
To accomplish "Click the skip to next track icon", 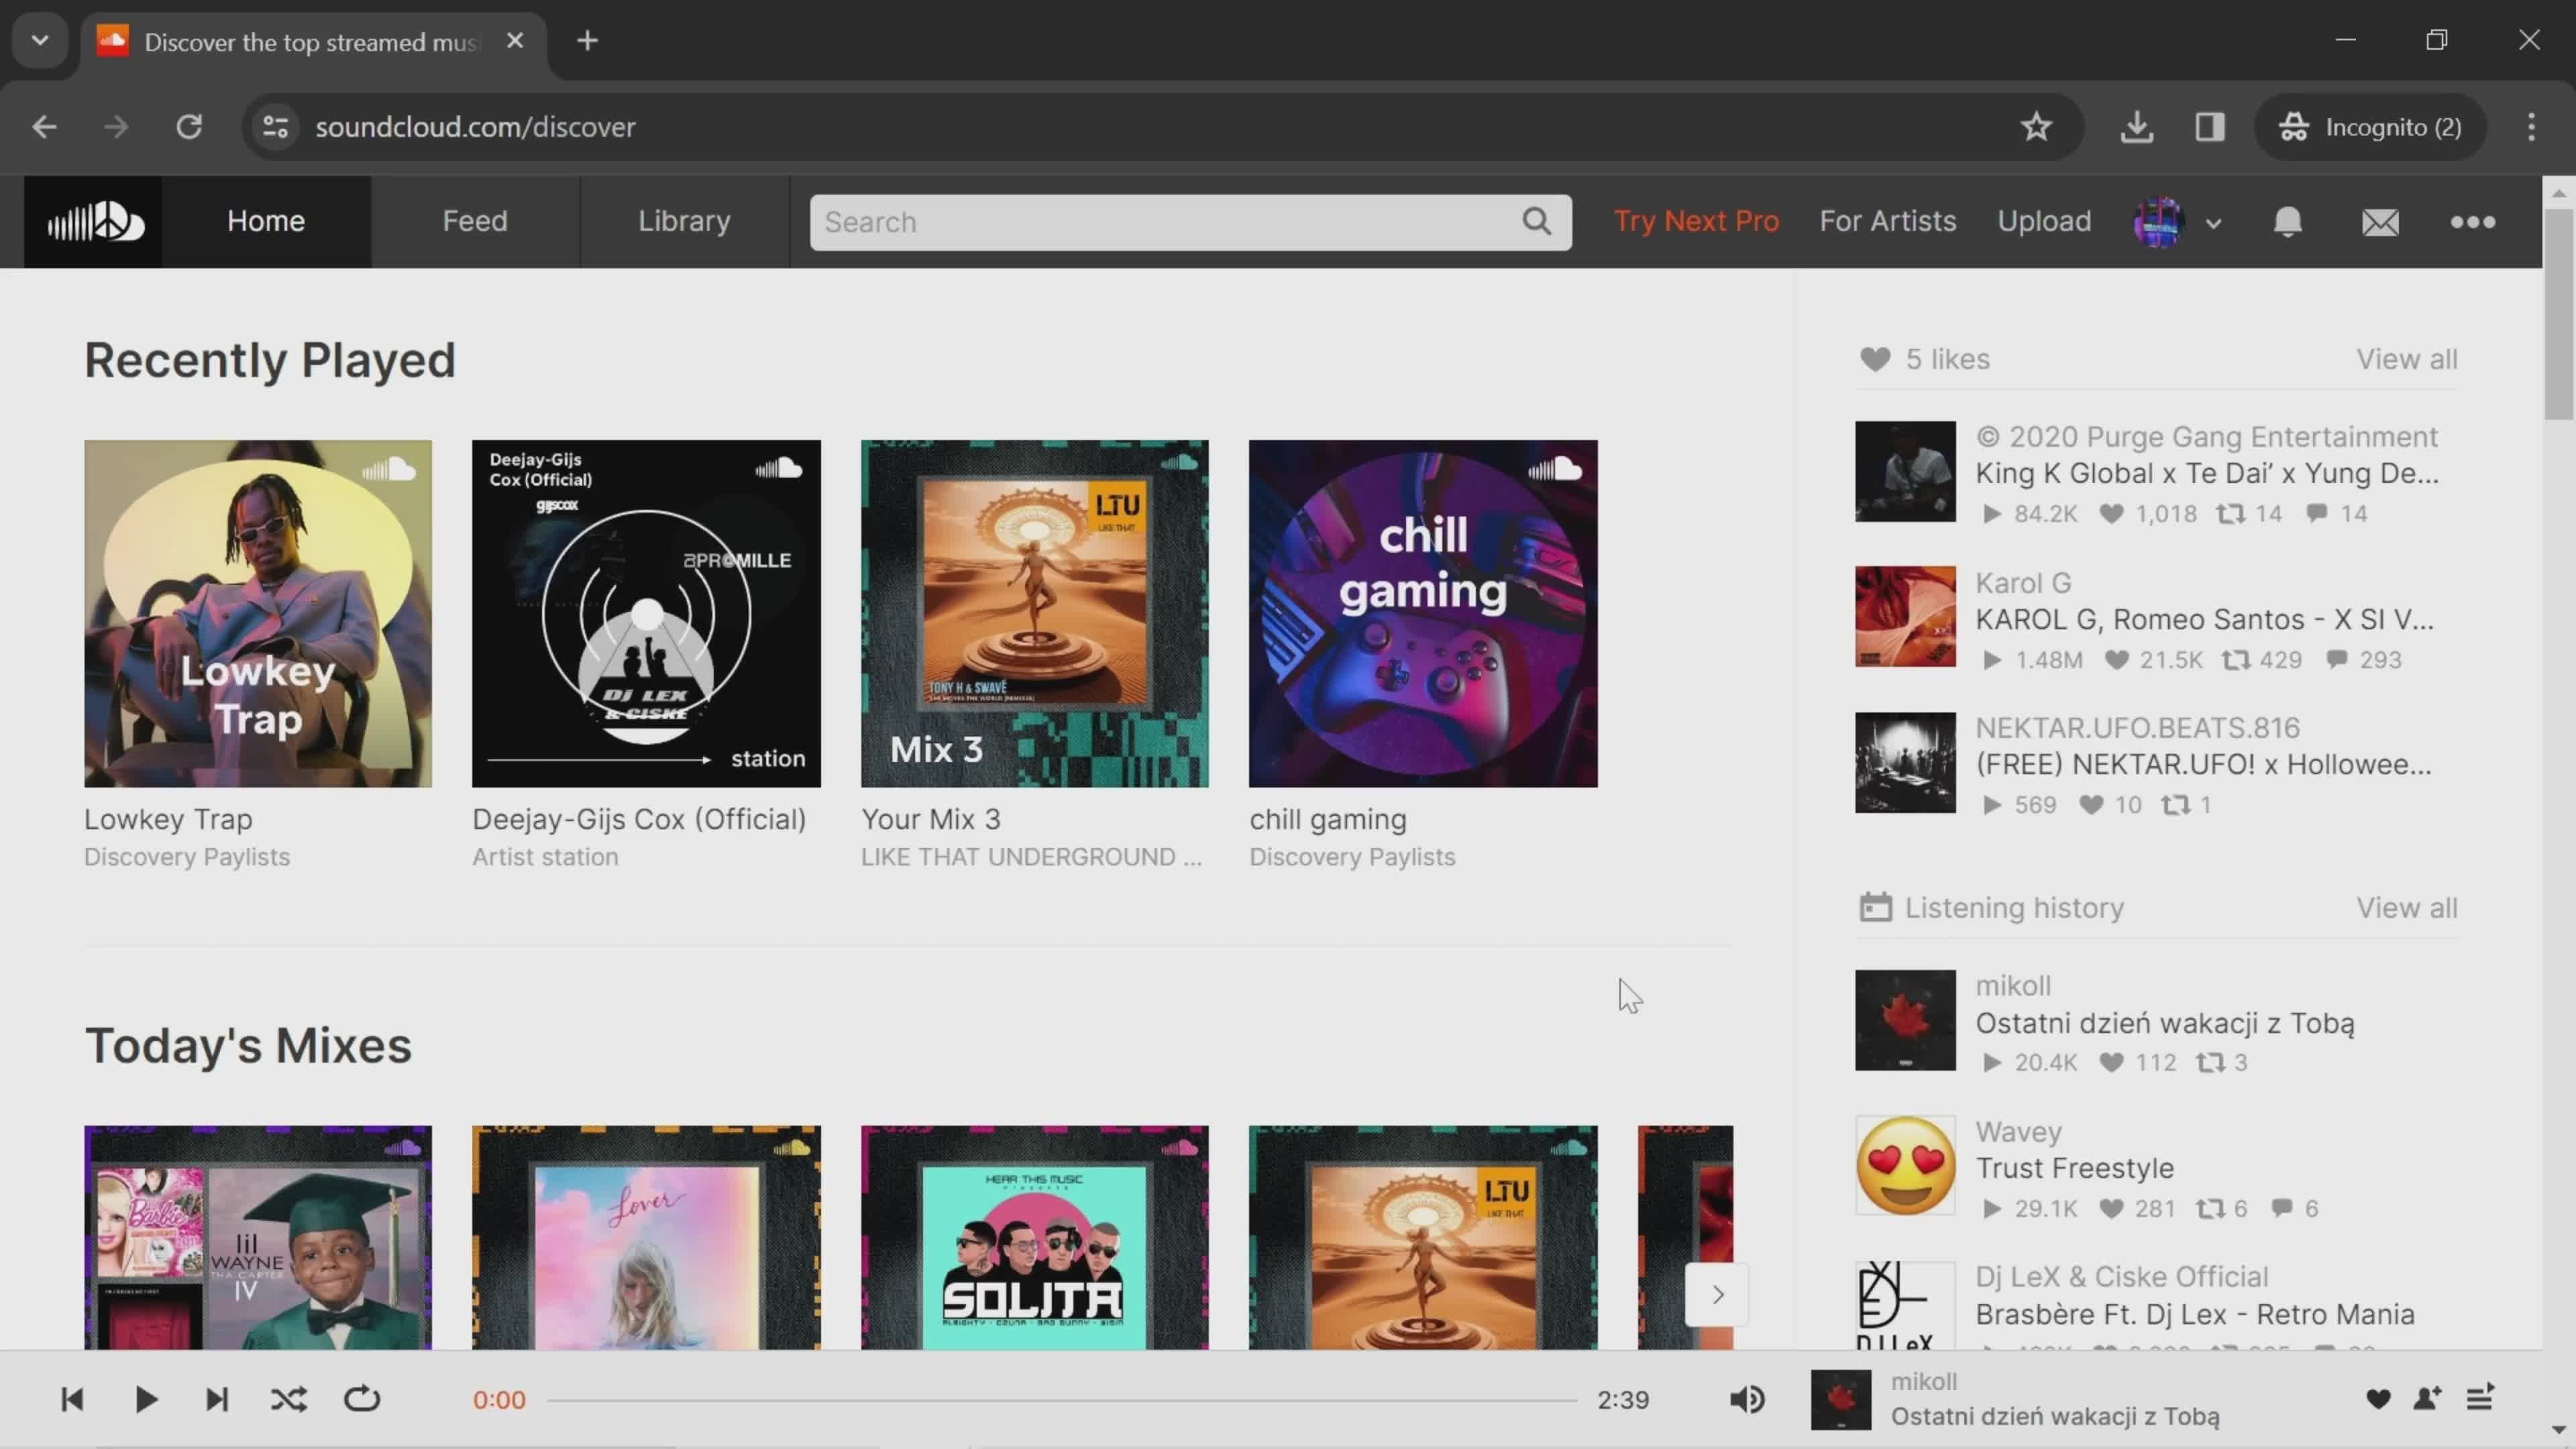I will point(216,1399).
